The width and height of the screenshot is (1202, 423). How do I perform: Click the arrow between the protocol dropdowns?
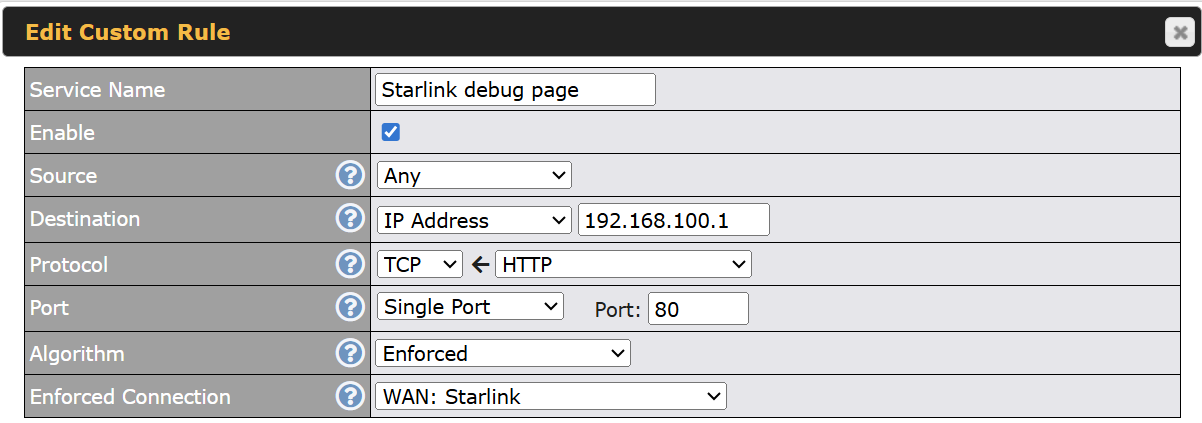pos(480,265)
